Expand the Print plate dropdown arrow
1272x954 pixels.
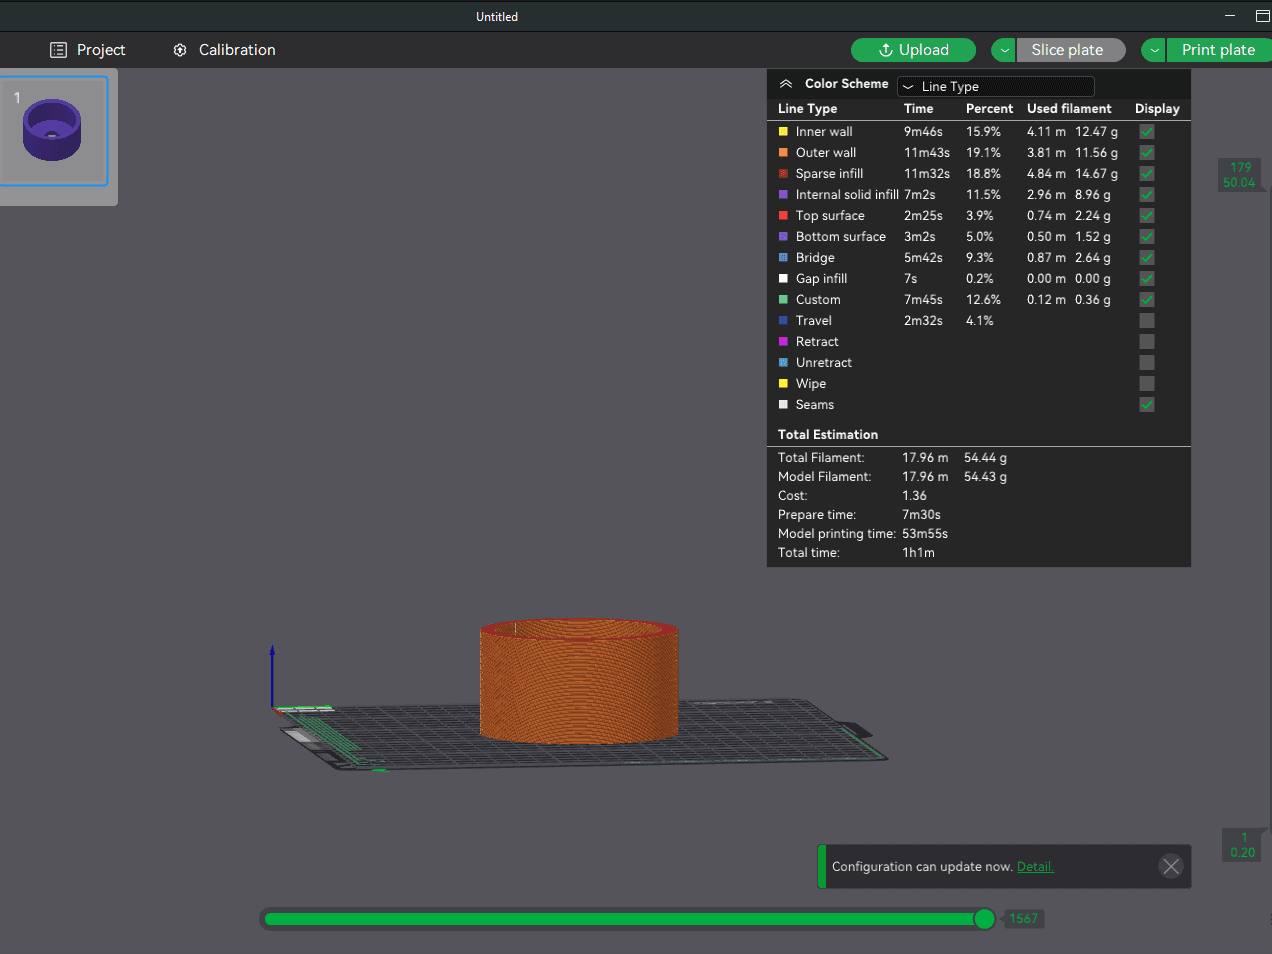1154,50
